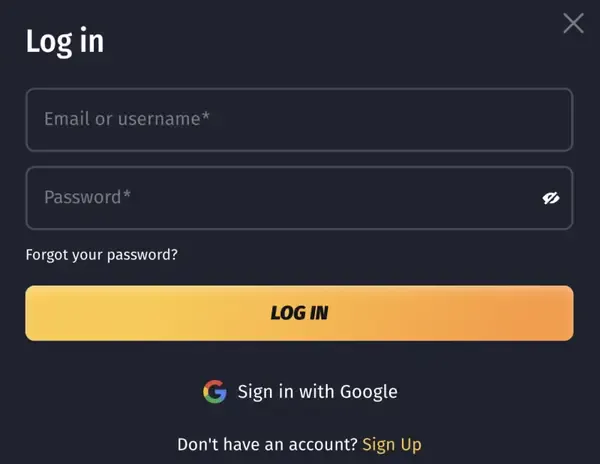This screenshot has height=464, width=600.
Task: Create a new account via Sign Up
Action: click(392, 444)
